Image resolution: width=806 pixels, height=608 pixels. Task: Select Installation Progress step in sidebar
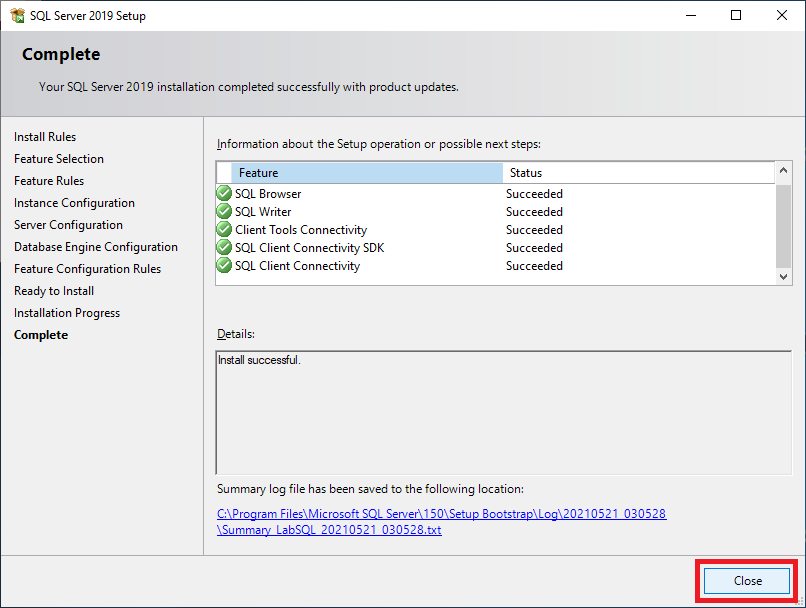click(x=67, y=313)
